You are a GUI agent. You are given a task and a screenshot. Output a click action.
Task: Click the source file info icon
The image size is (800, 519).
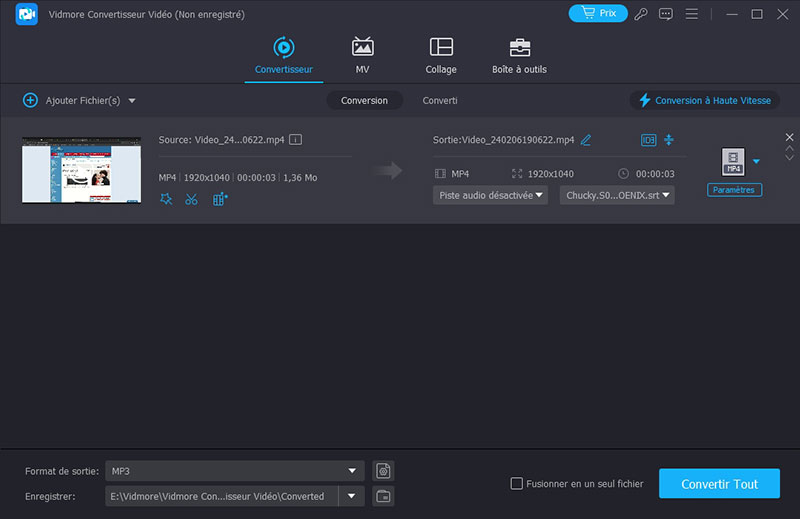tap(296, 140)
